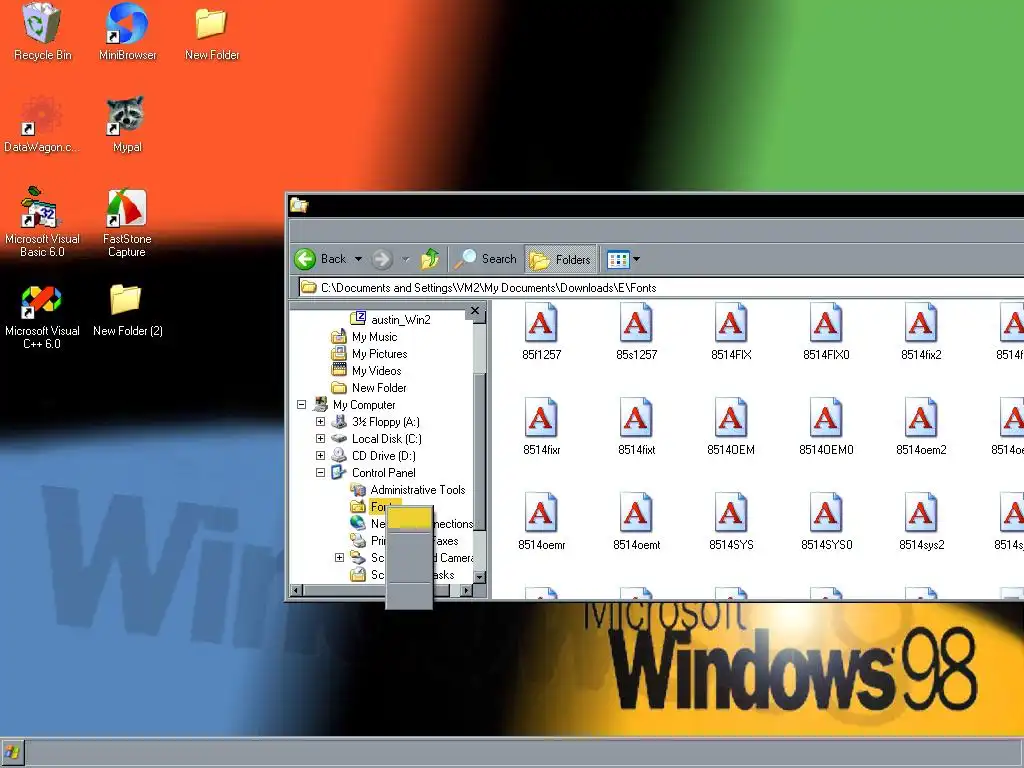This screenshot has width=1024, height=768.
Task: Open the Recycle Bin desktop icon
Action: pyautogui.click(x=42, y=31)
